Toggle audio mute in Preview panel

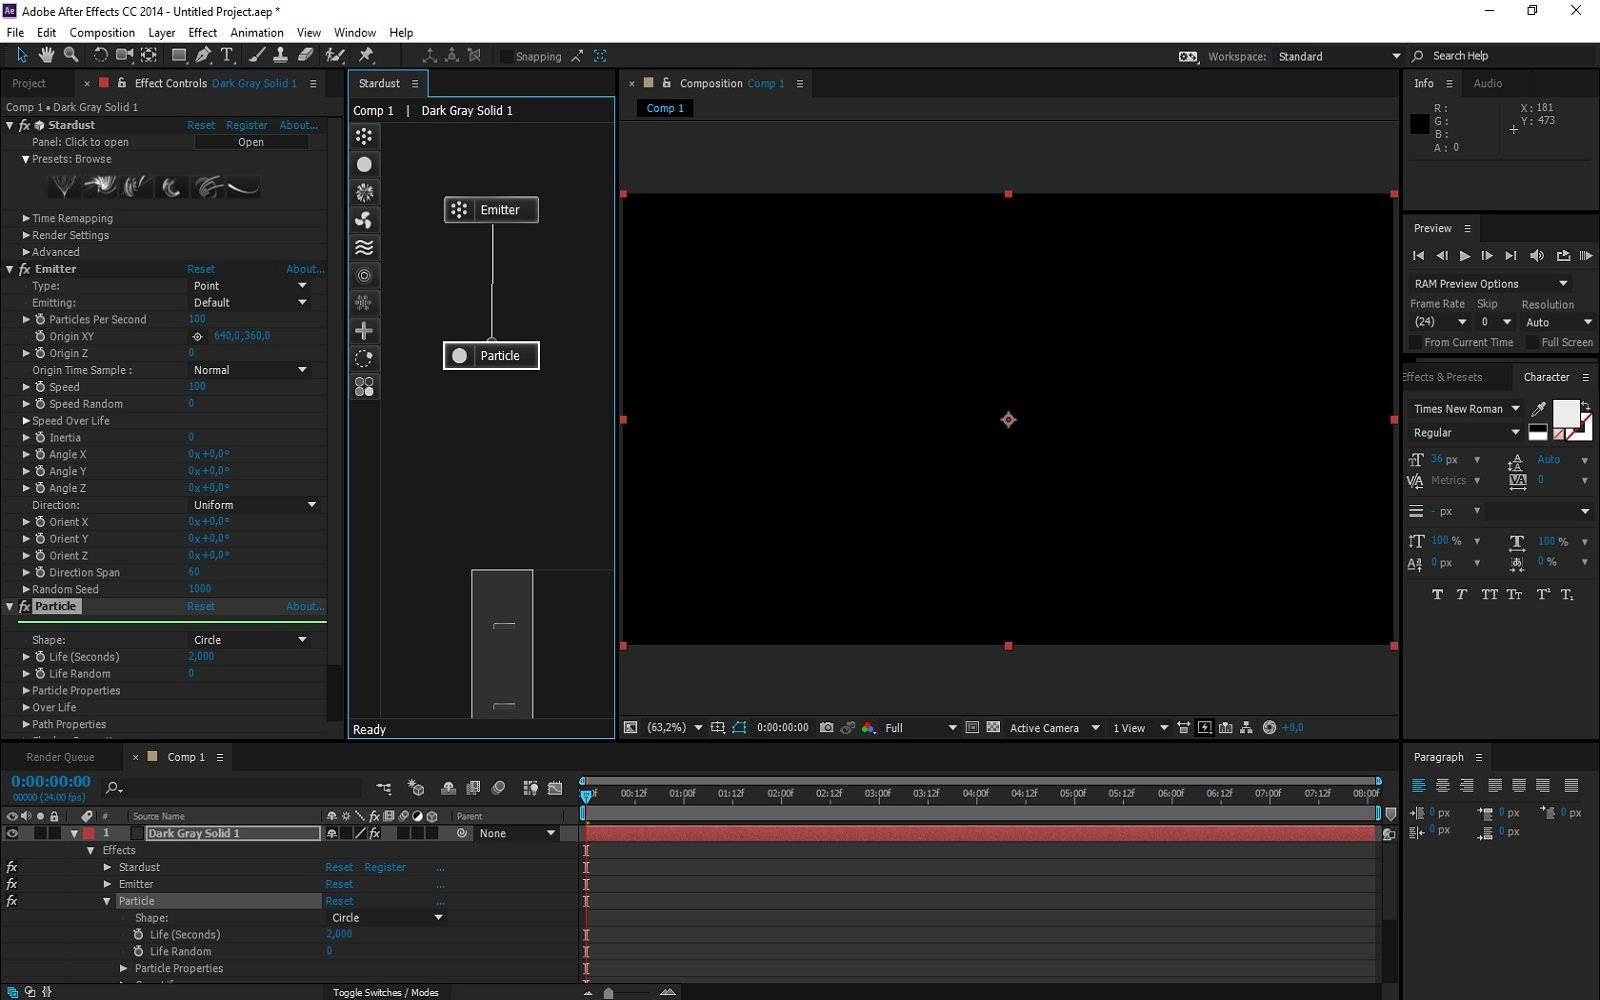(1537, 256)
